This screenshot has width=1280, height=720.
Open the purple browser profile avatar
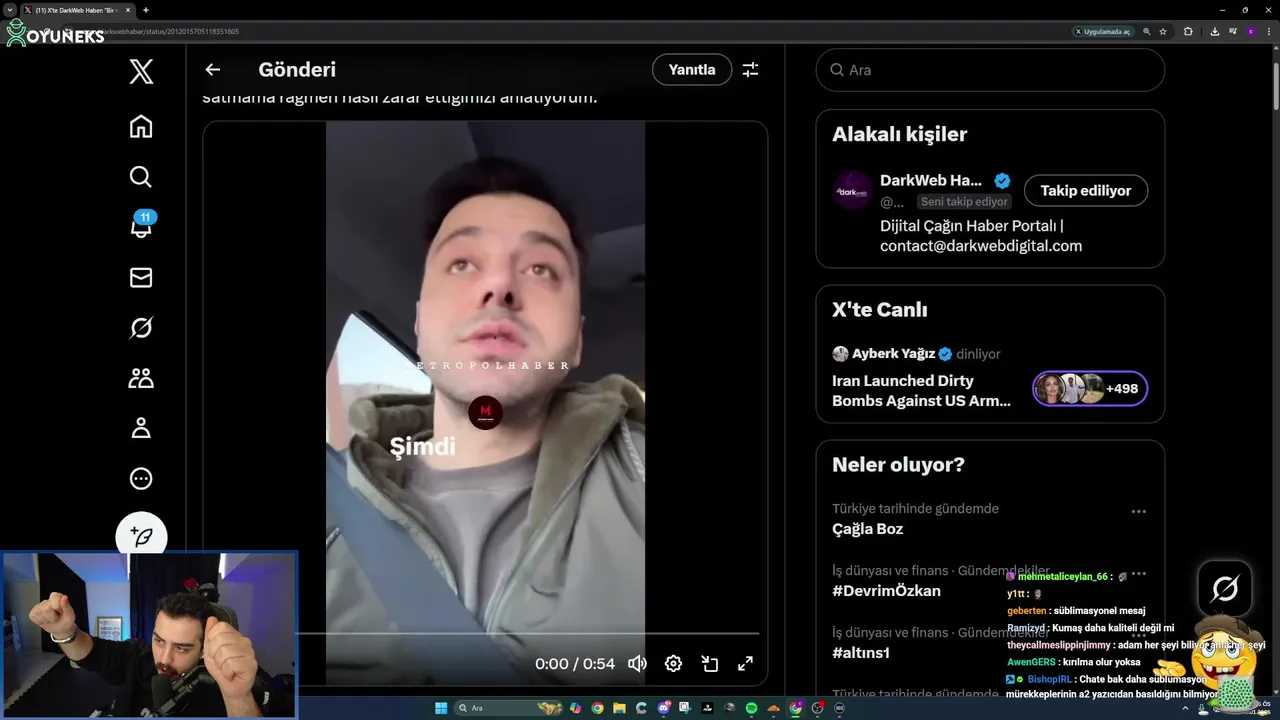[1251, 32]
